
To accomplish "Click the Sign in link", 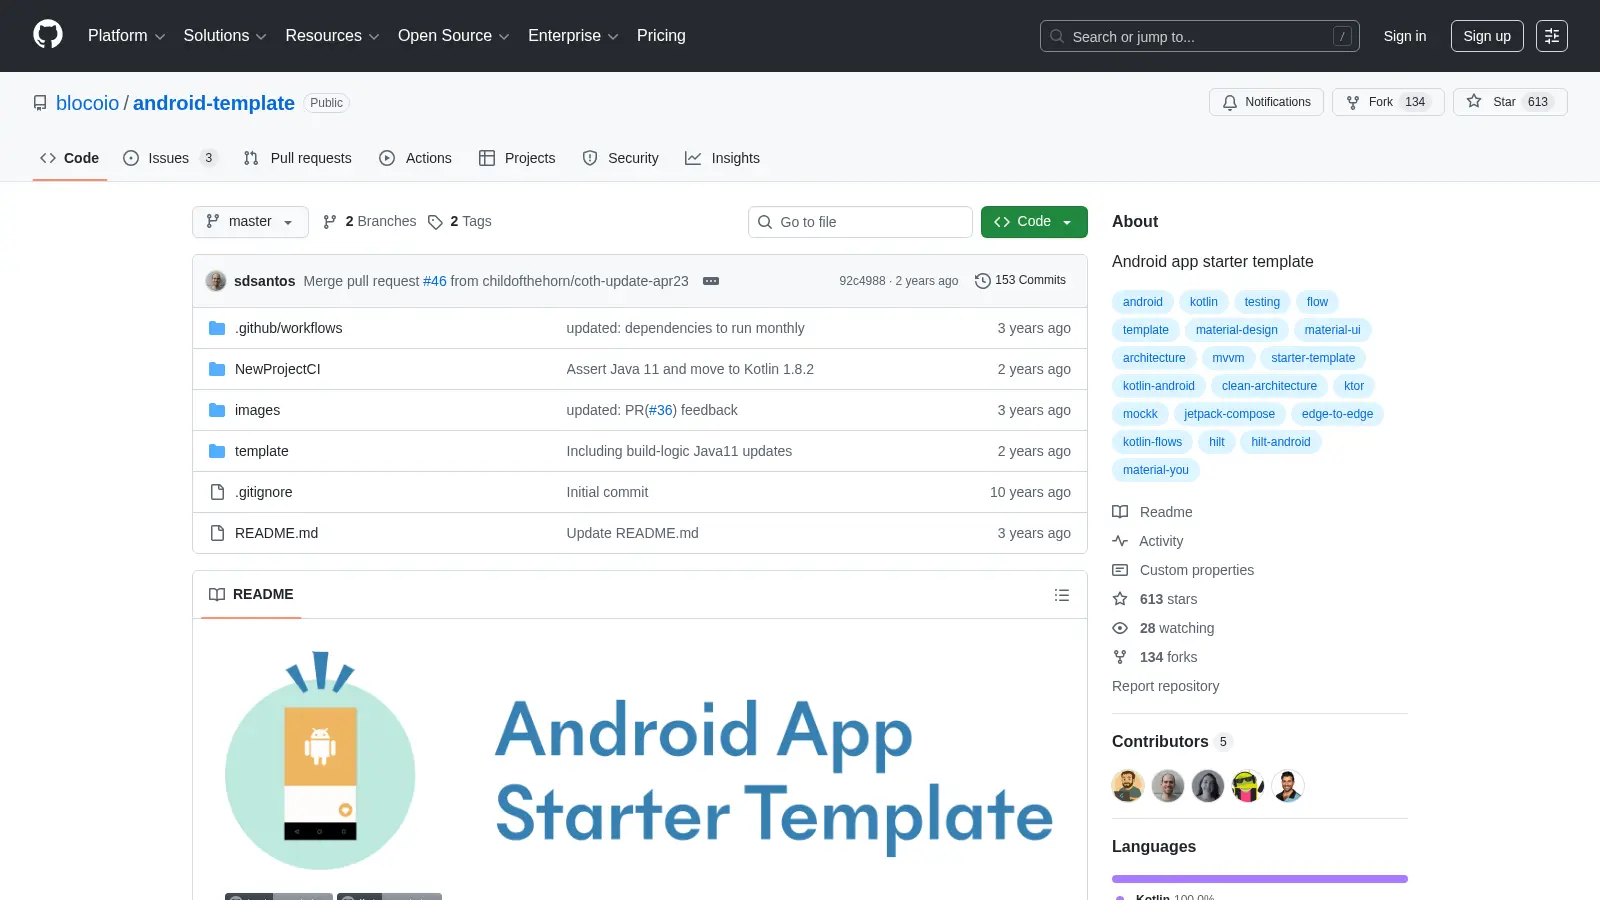I will pos(1405,36).
